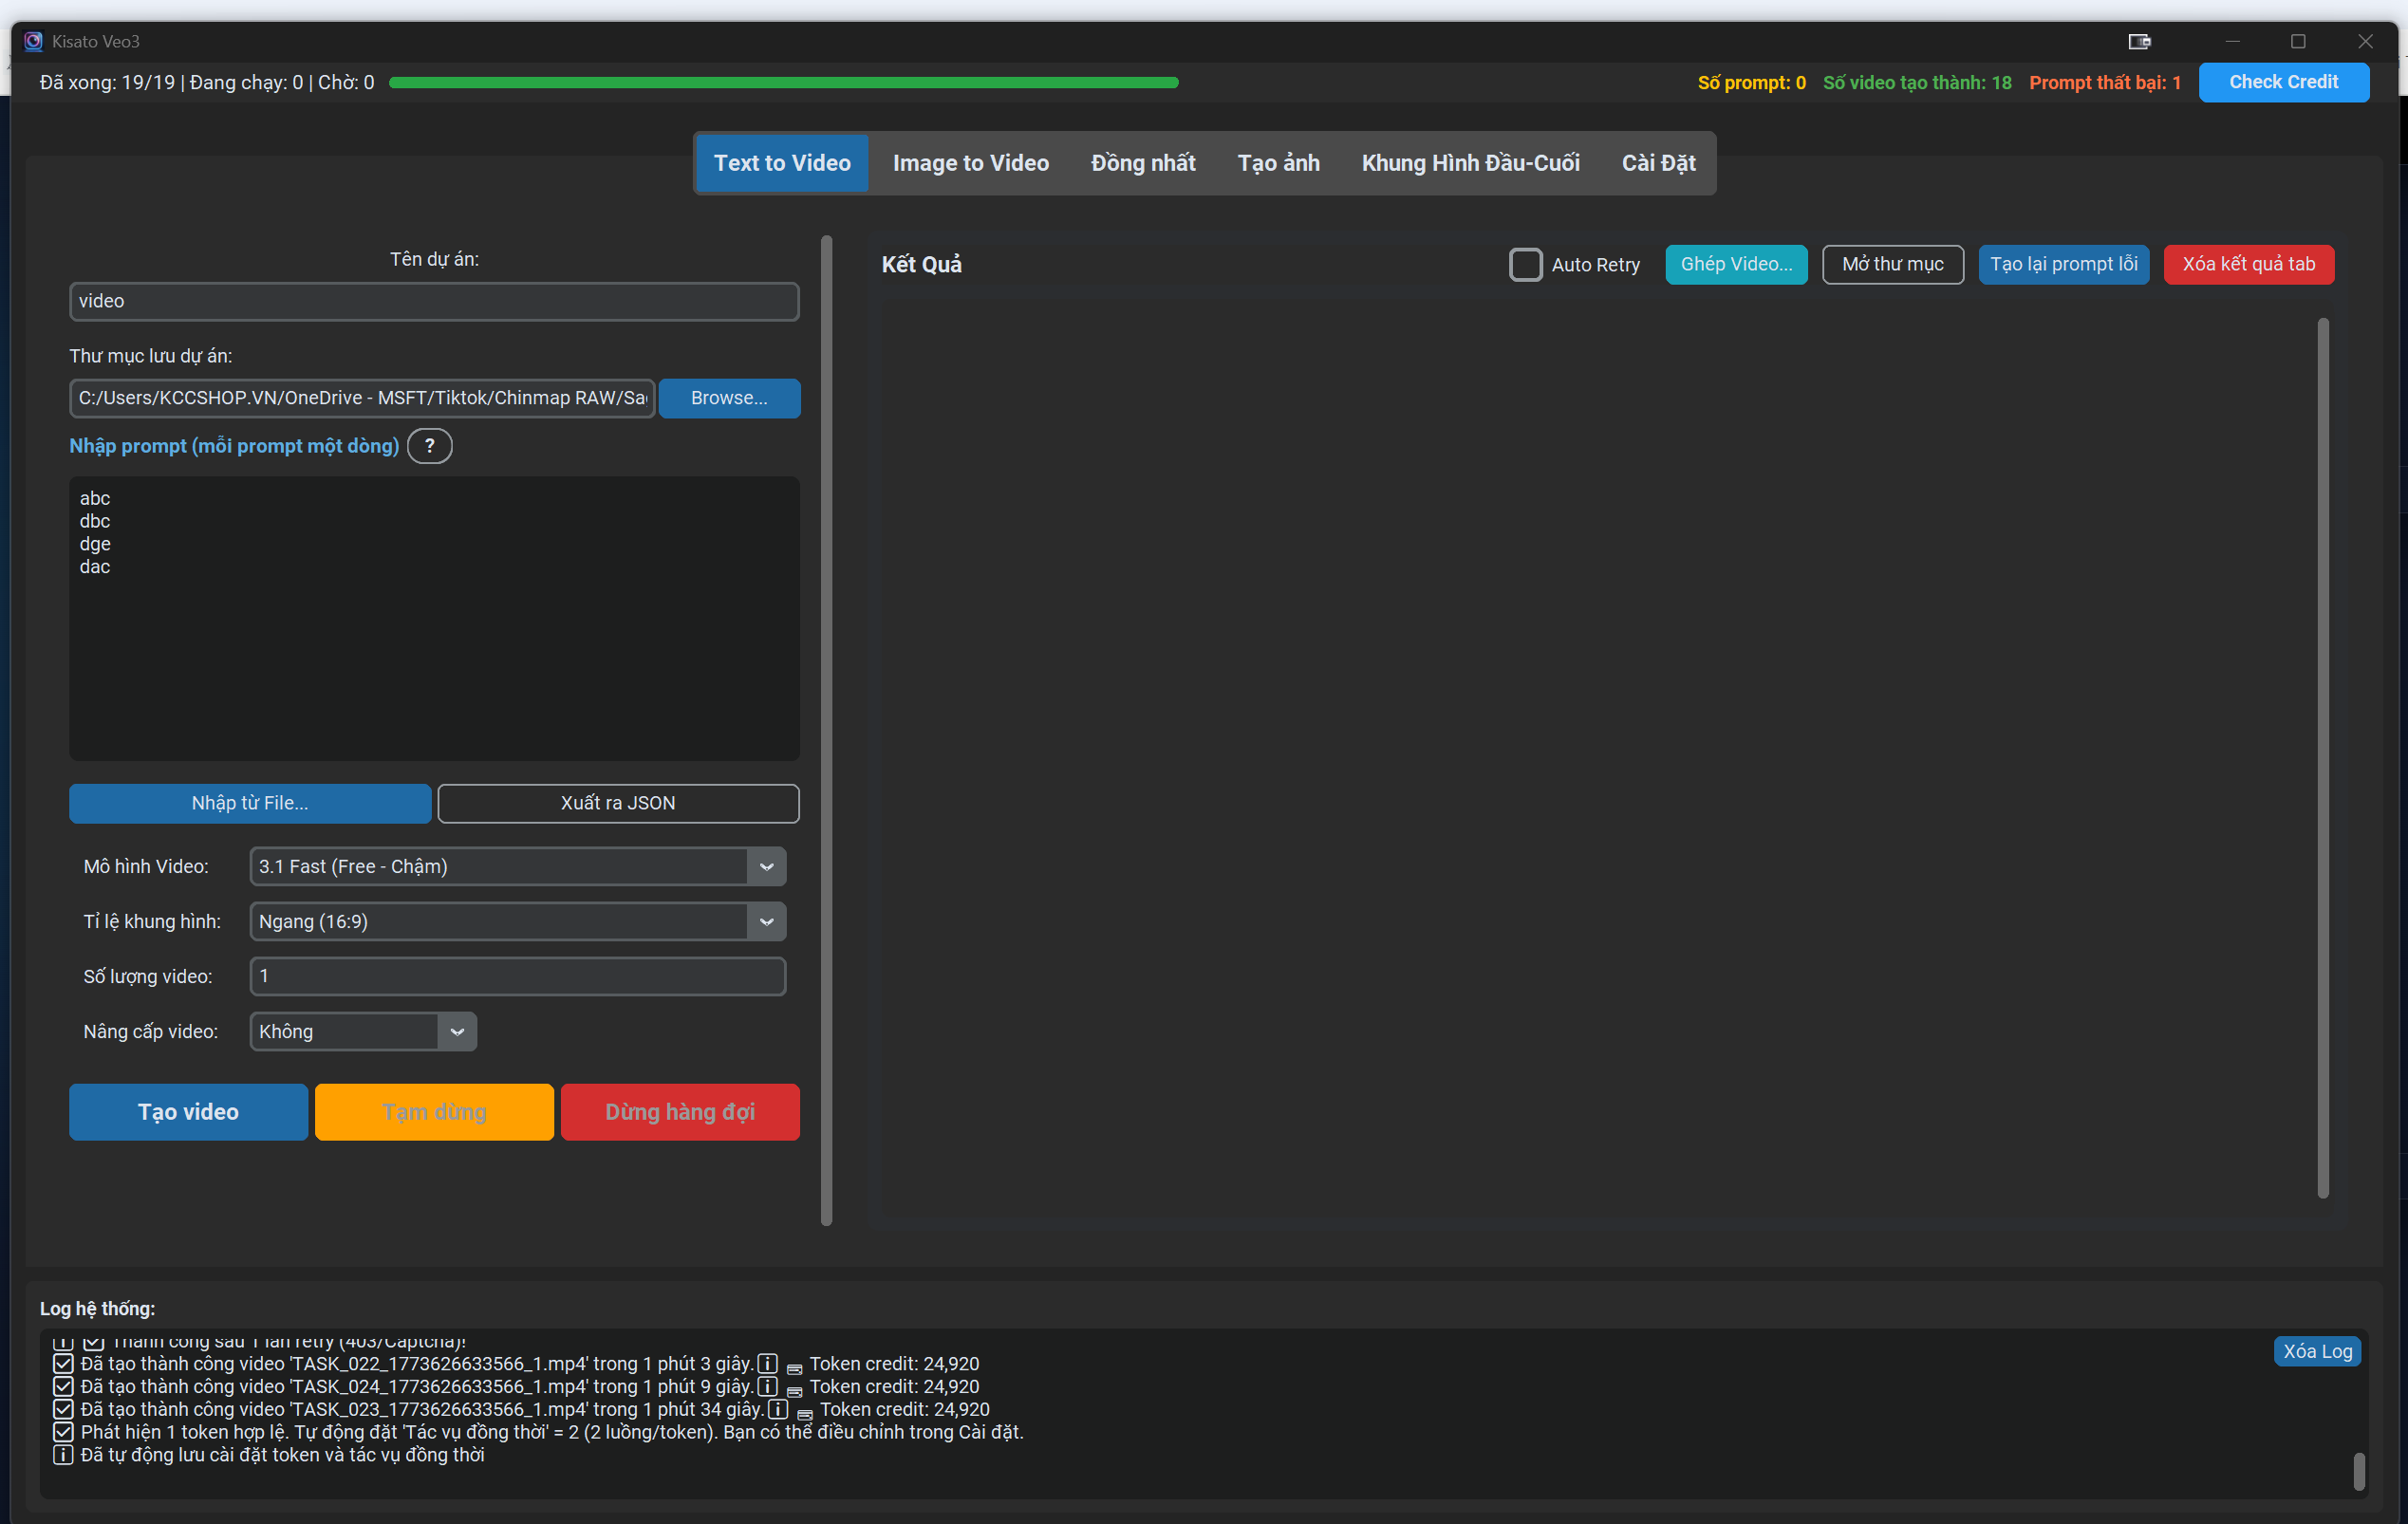
Task: Click the 'Nhập prompt (mỗi prompt một dòng)' label
Action: pos(234,446)
